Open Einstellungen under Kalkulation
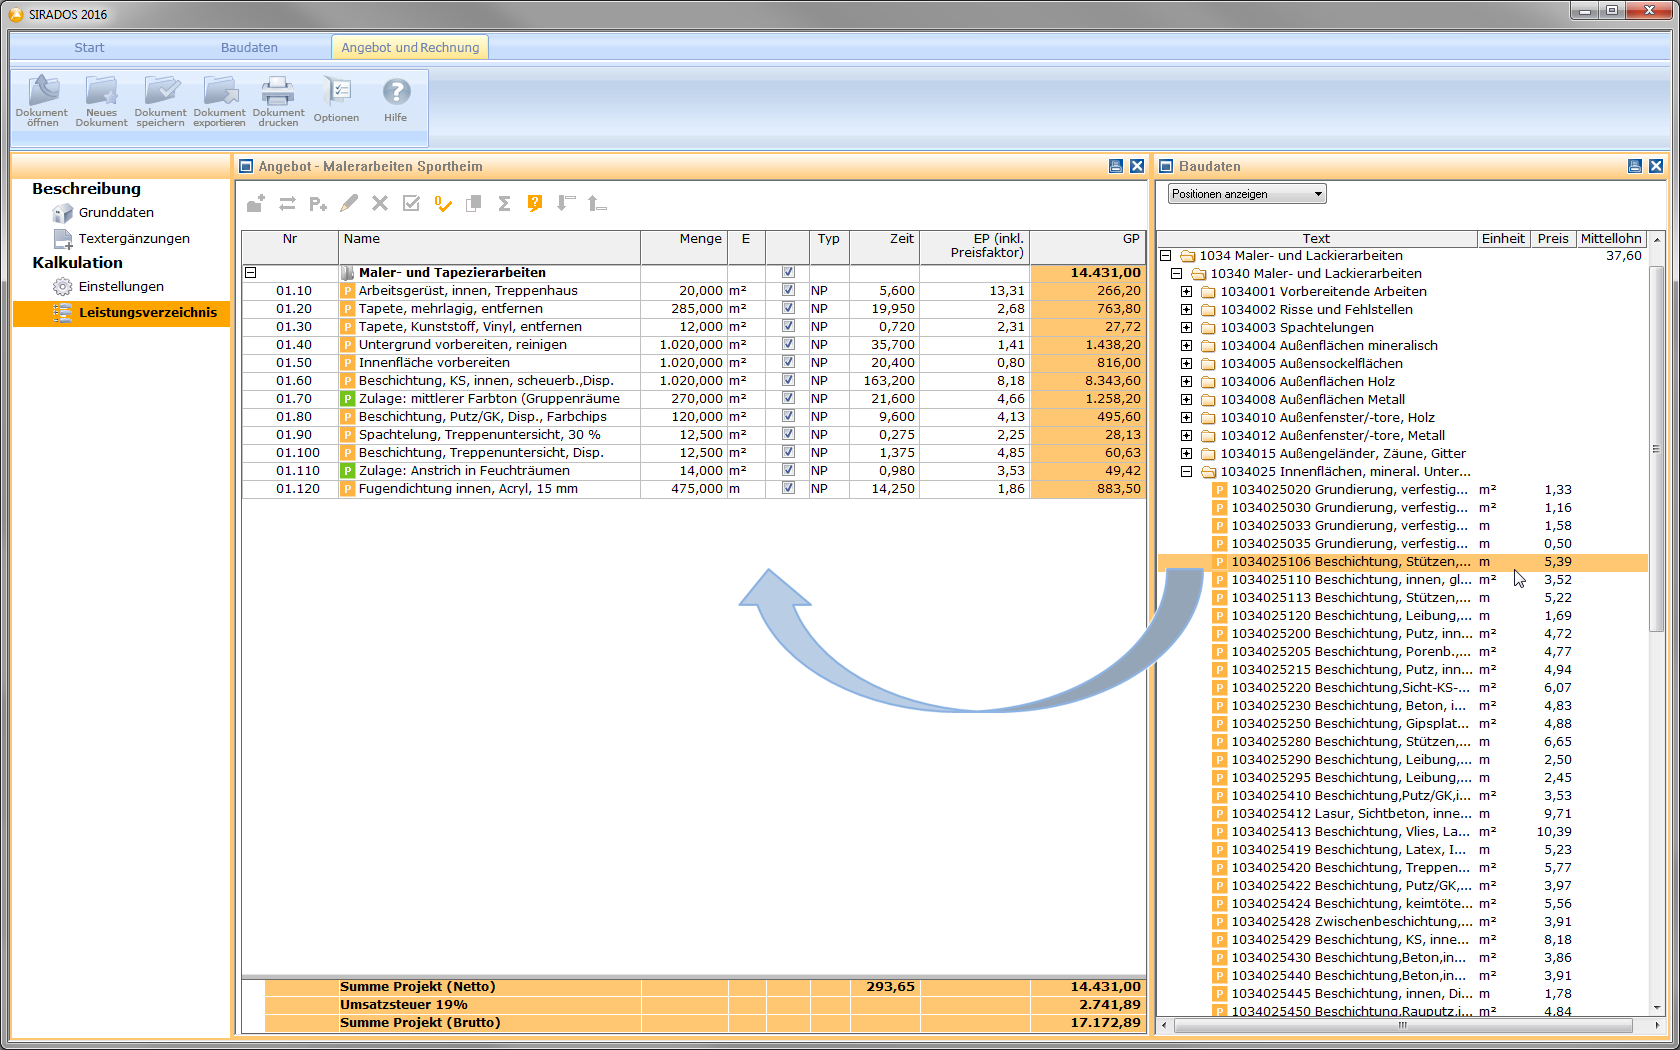The height and width of the screenshot is (1050, 1680). pos(121,286)
